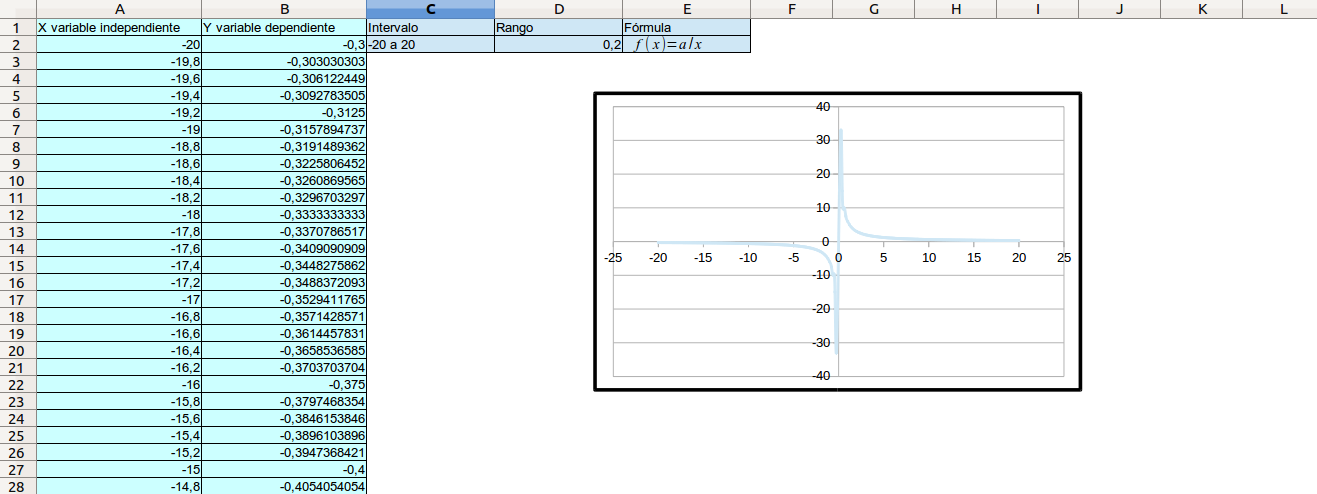Select cell containing '-20 a 20'
The width and height of the screenshot is (1317, 494).
(x=431, y=44)
